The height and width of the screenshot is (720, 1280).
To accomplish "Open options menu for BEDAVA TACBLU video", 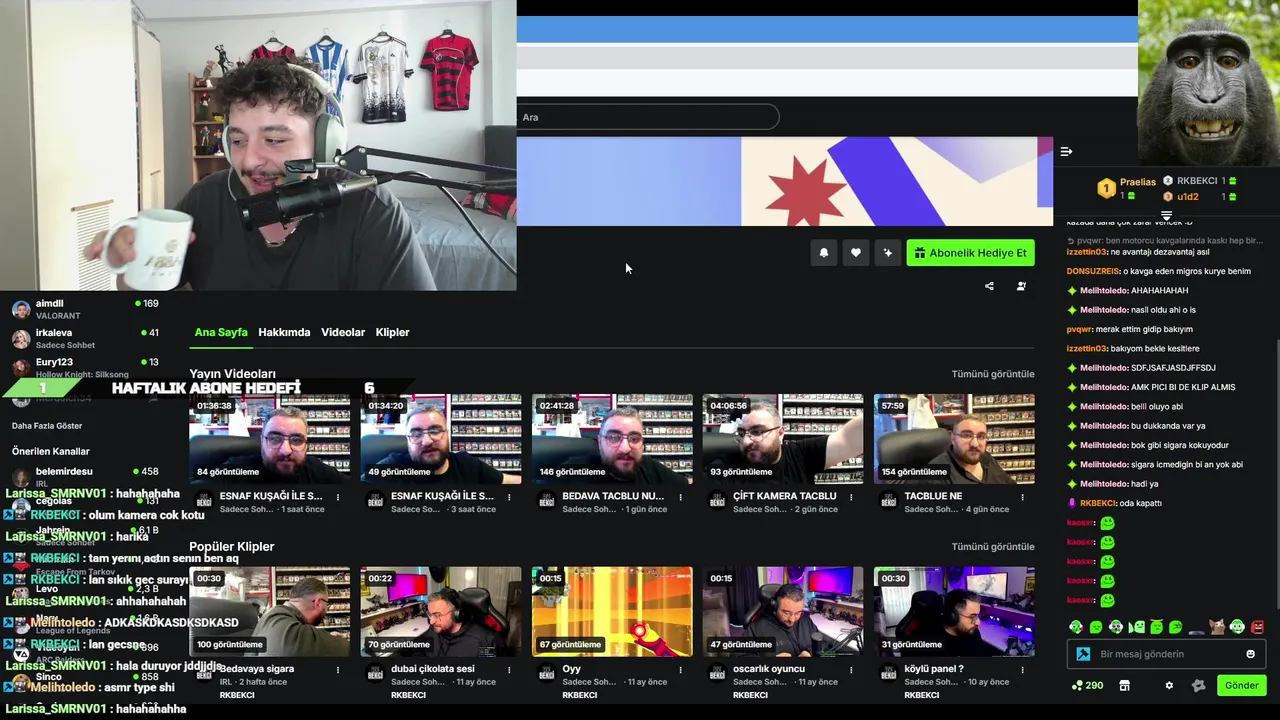I will tap(680, 497).
